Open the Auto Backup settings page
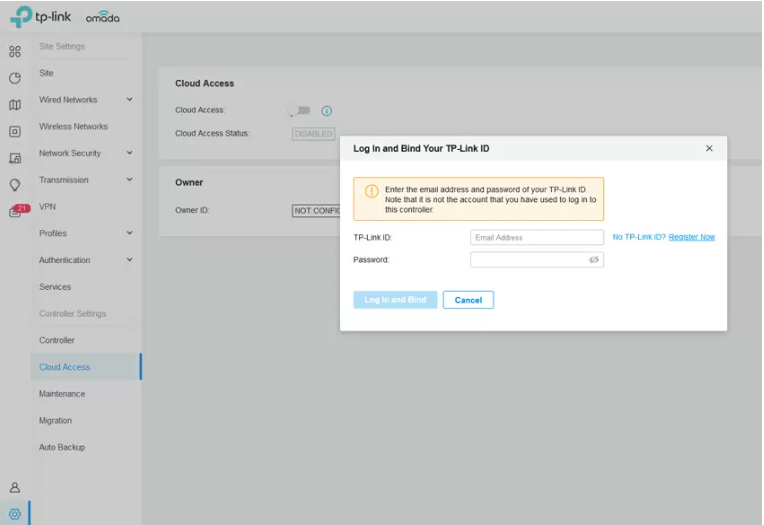This screenshot has width=764, height=525. pyautogui.click(x=62, y=447)
